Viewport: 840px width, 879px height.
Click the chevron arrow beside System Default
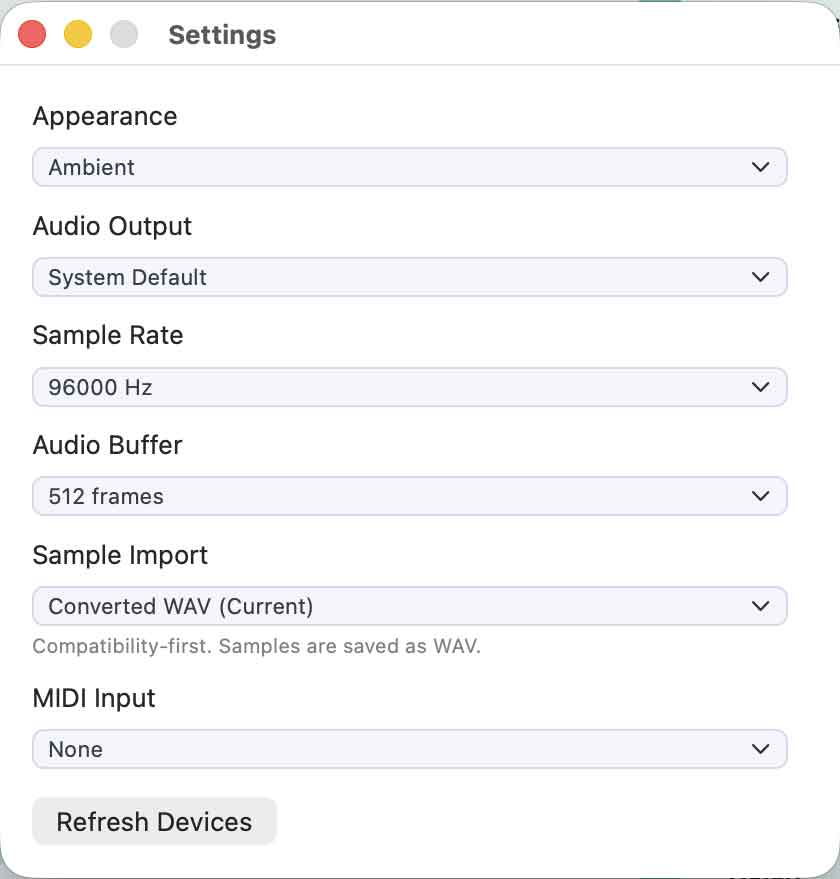(760, 277)
